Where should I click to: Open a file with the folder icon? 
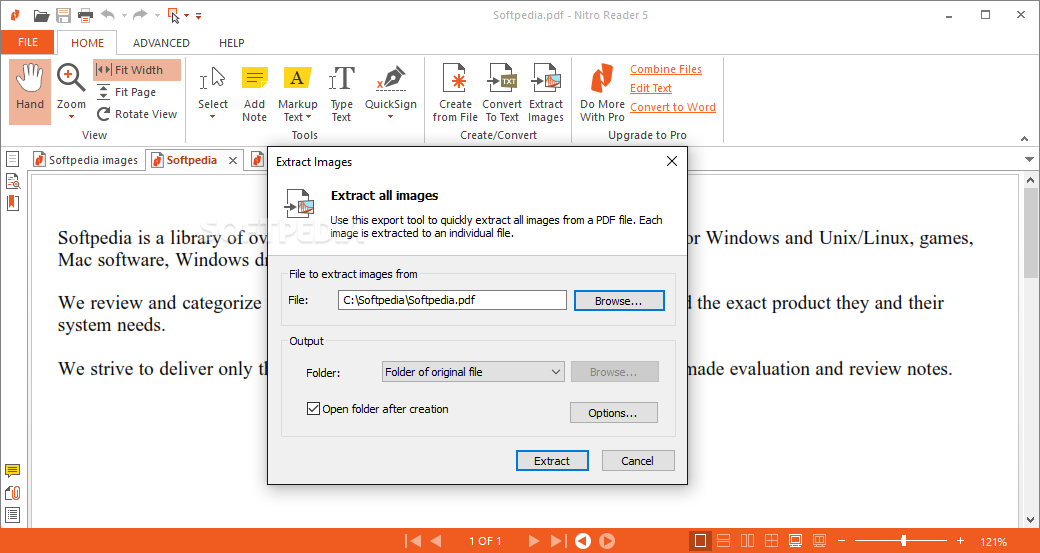coord(41,15)
